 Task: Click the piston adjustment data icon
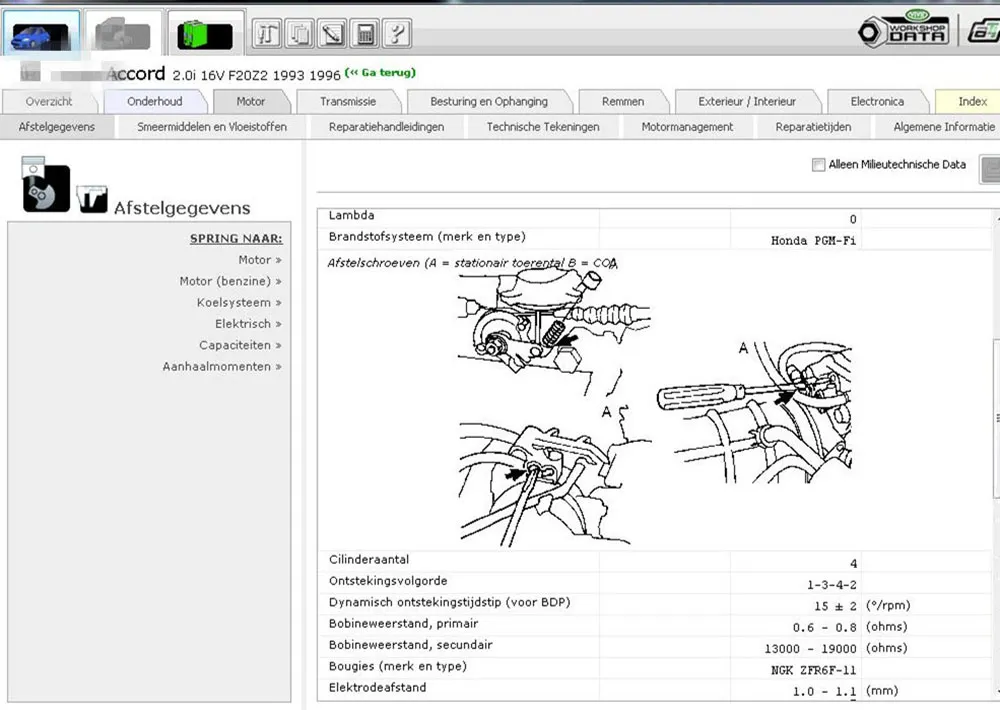(x=45, y=184)
